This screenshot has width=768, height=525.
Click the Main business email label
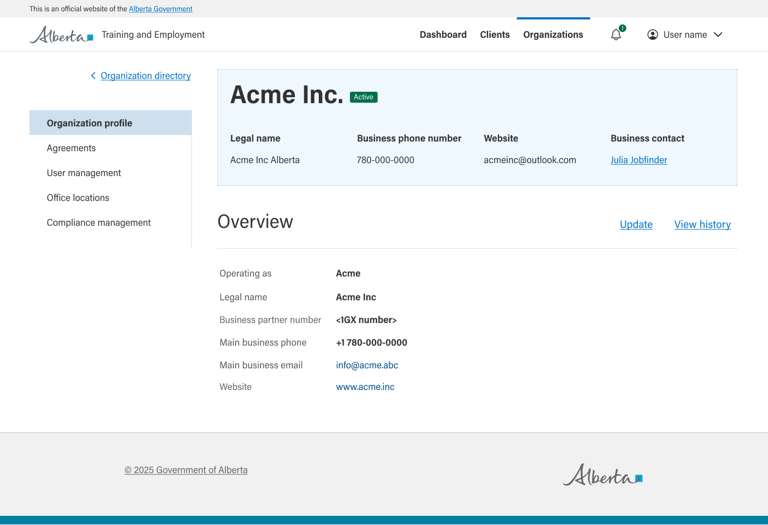click(x=261, y=365)
